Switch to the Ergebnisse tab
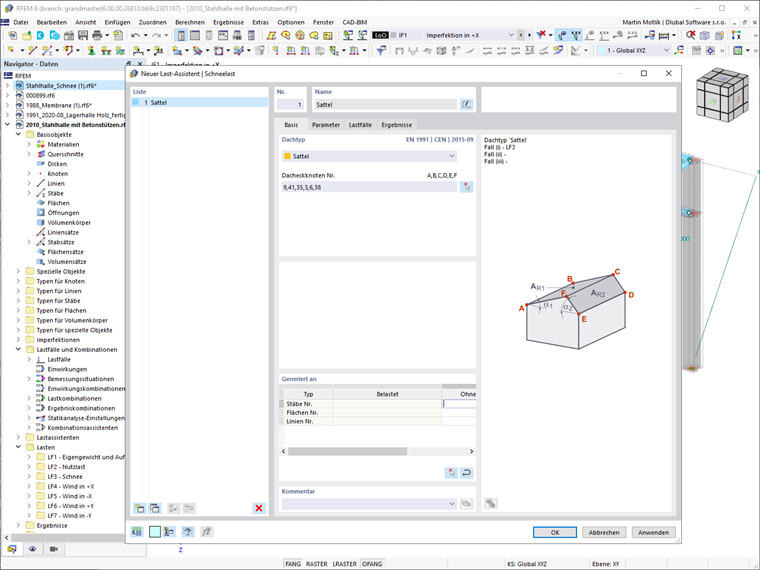The height and width of the screenshot is (570, 760). (396, 125)
